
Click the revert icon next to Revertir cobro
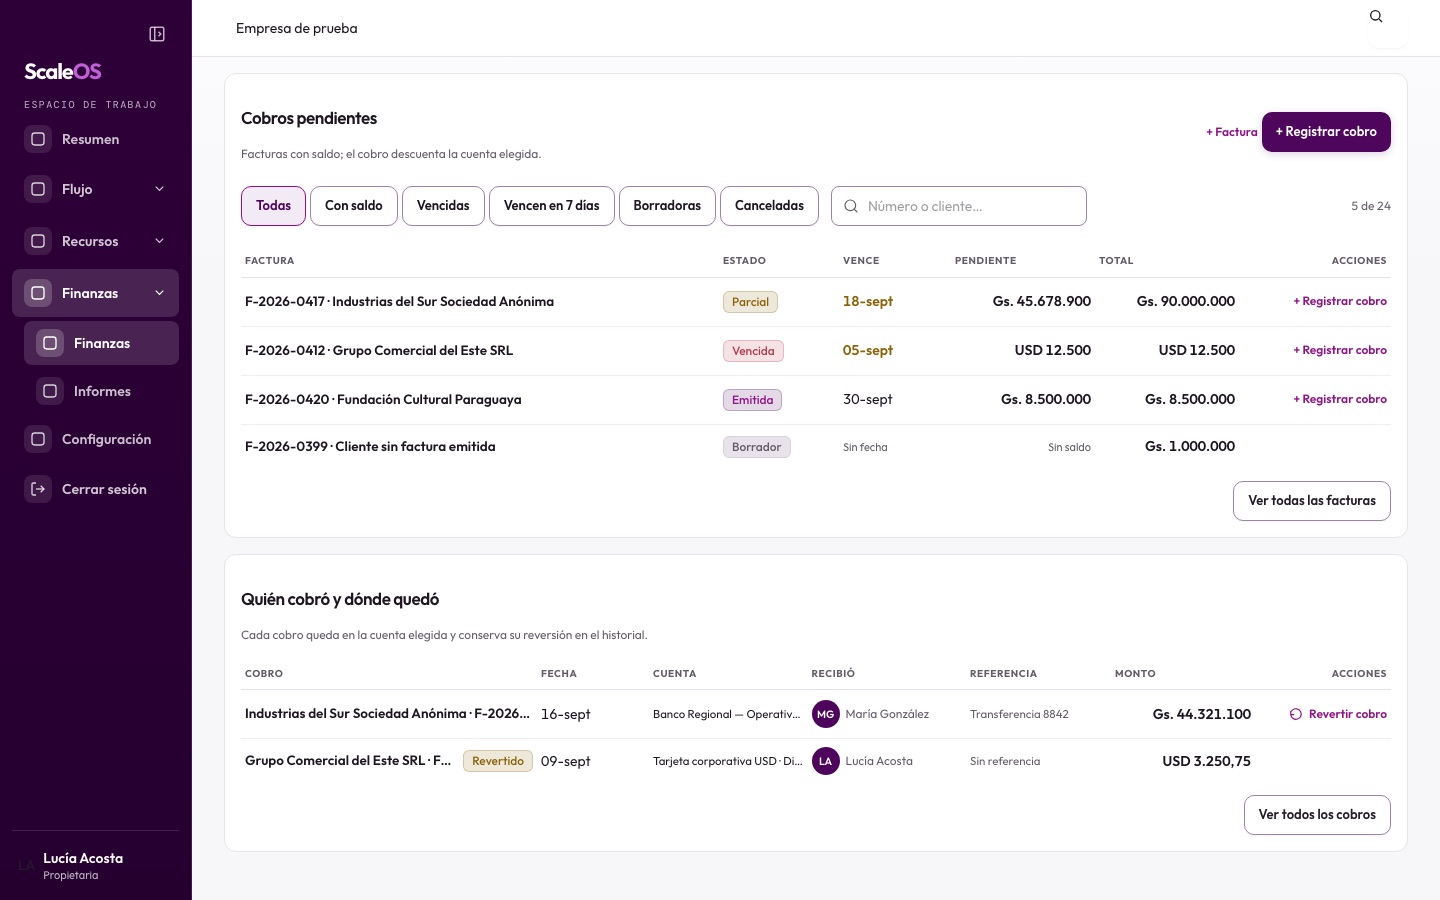[x=1296, y=714]
